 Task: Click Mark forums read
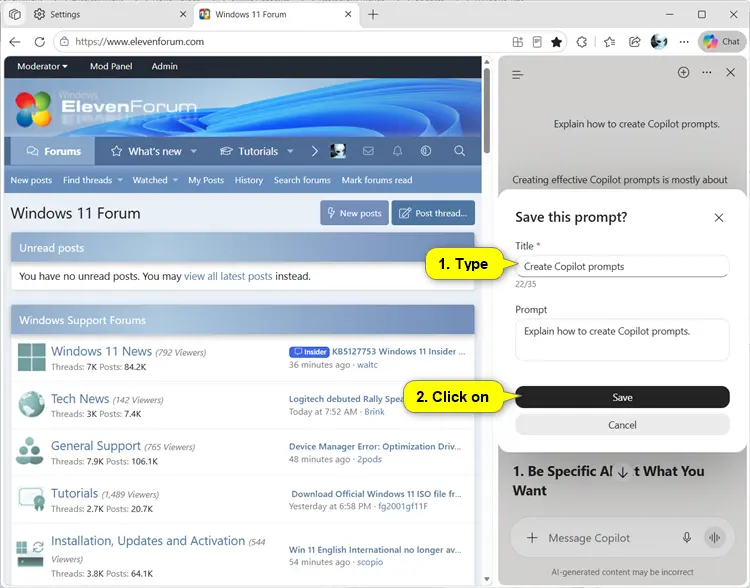(x=377, y=180)
